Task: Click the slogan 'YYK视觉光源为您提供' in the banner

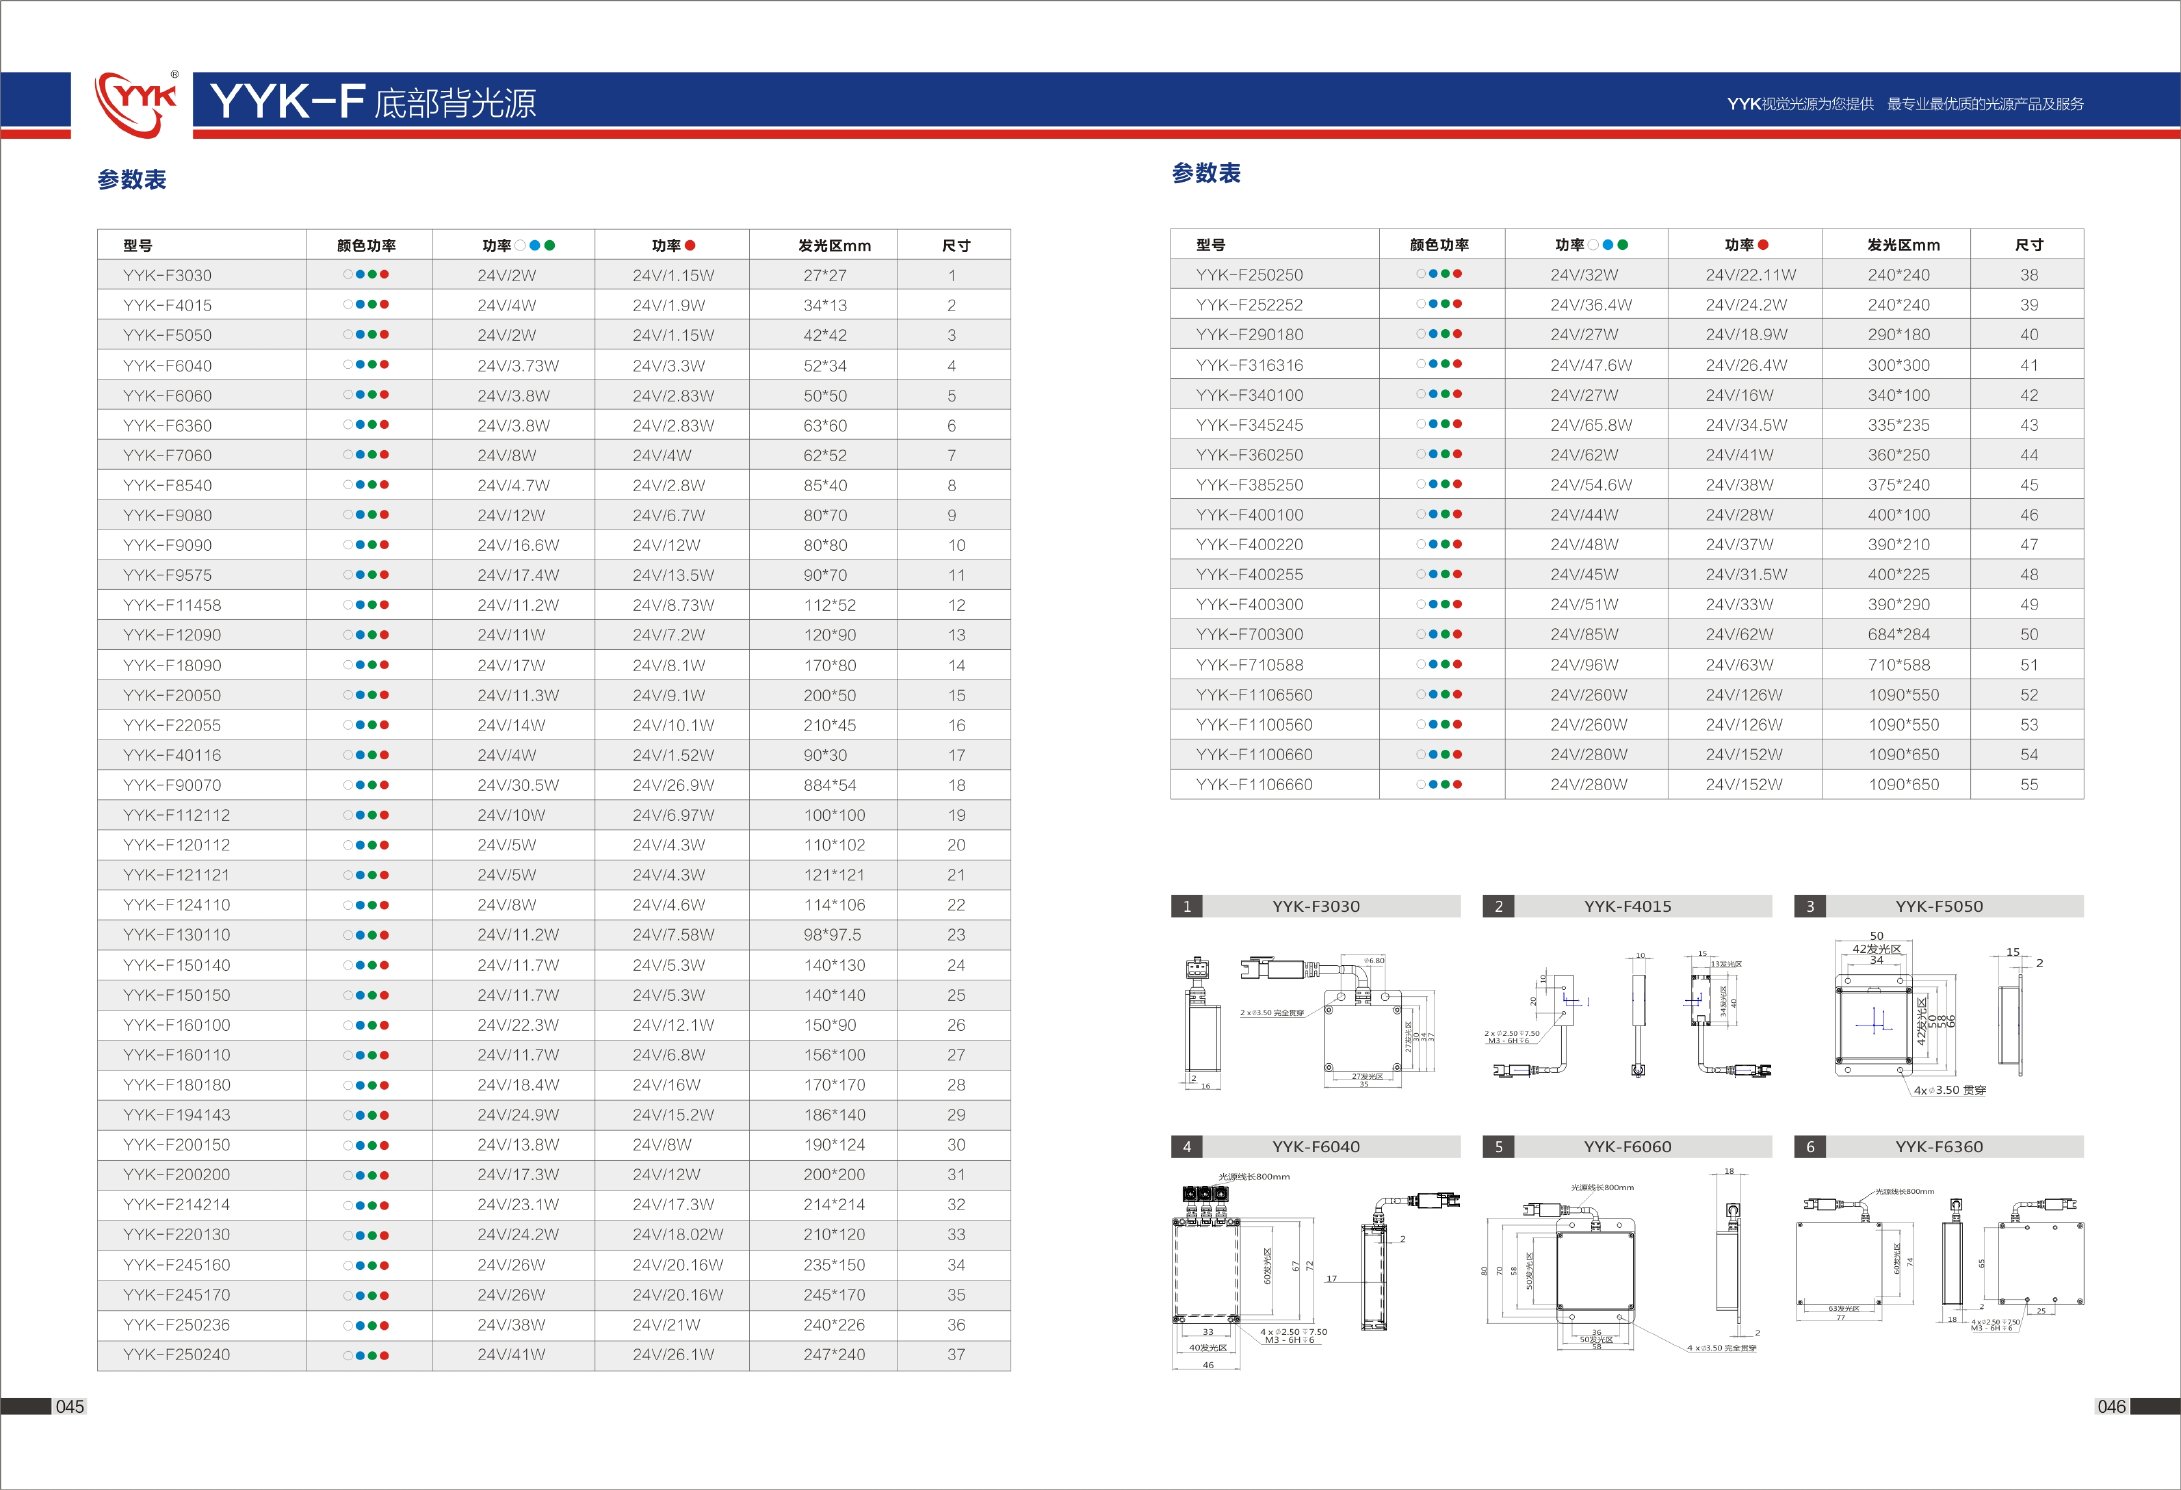Action: (x=1800, y=104)
